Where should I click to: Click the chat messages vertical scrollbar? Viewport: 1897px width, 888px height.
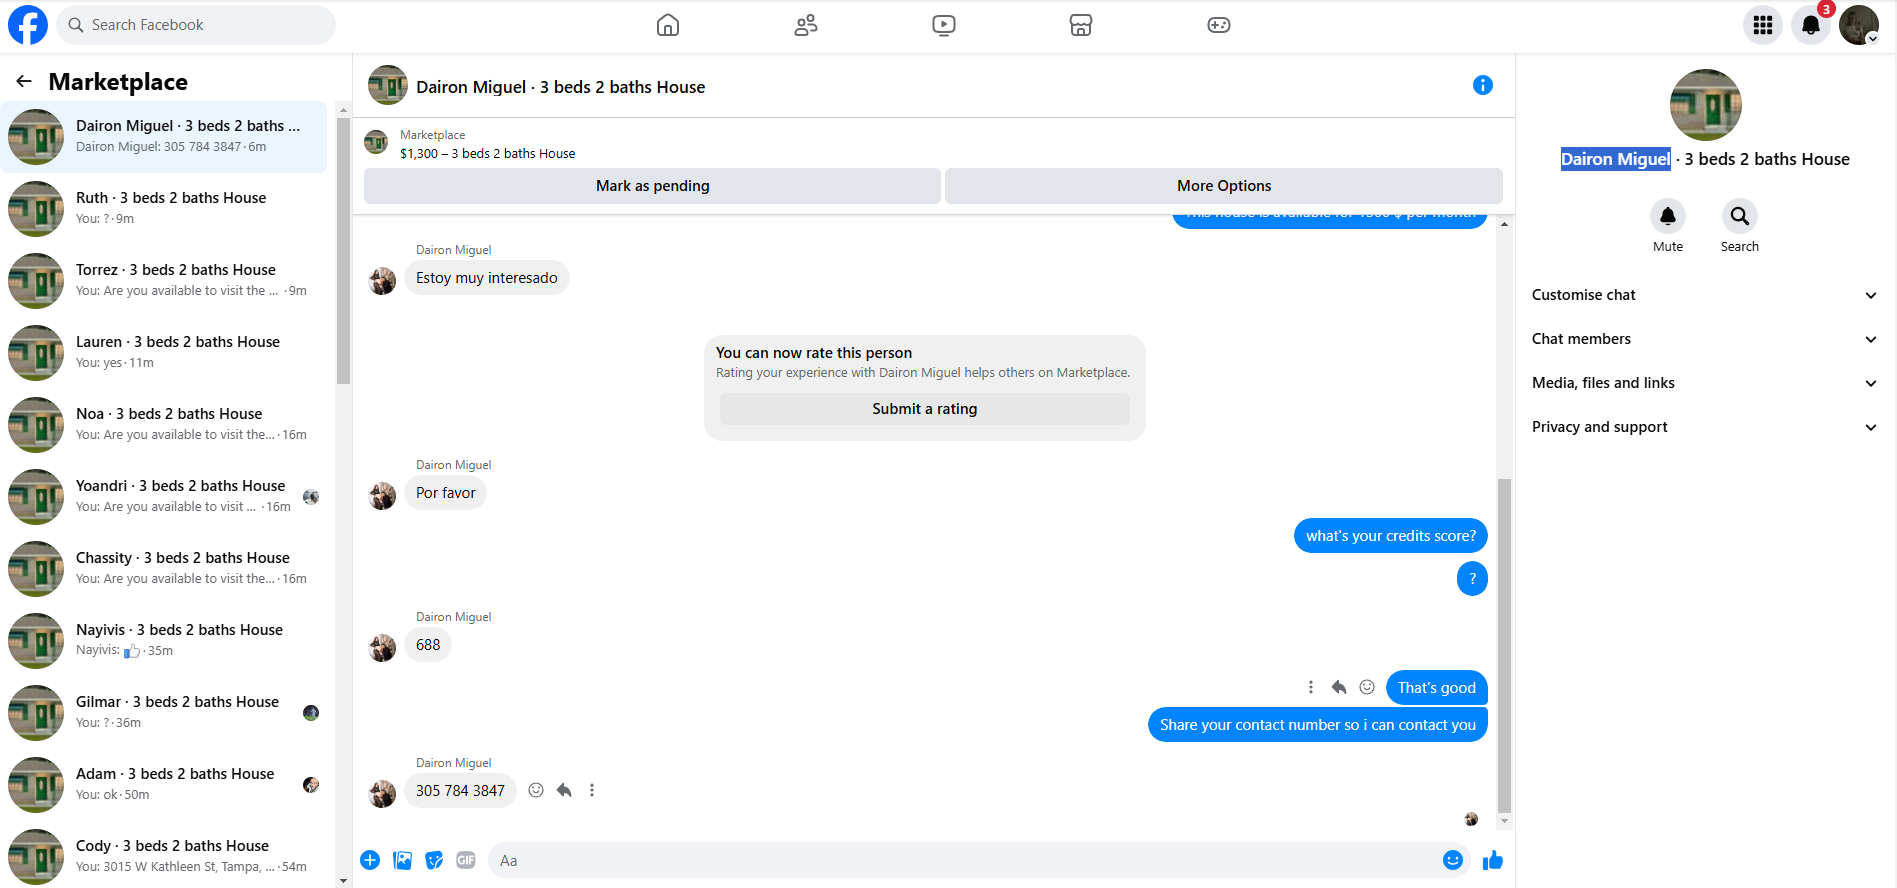[x=1504, y=645]
